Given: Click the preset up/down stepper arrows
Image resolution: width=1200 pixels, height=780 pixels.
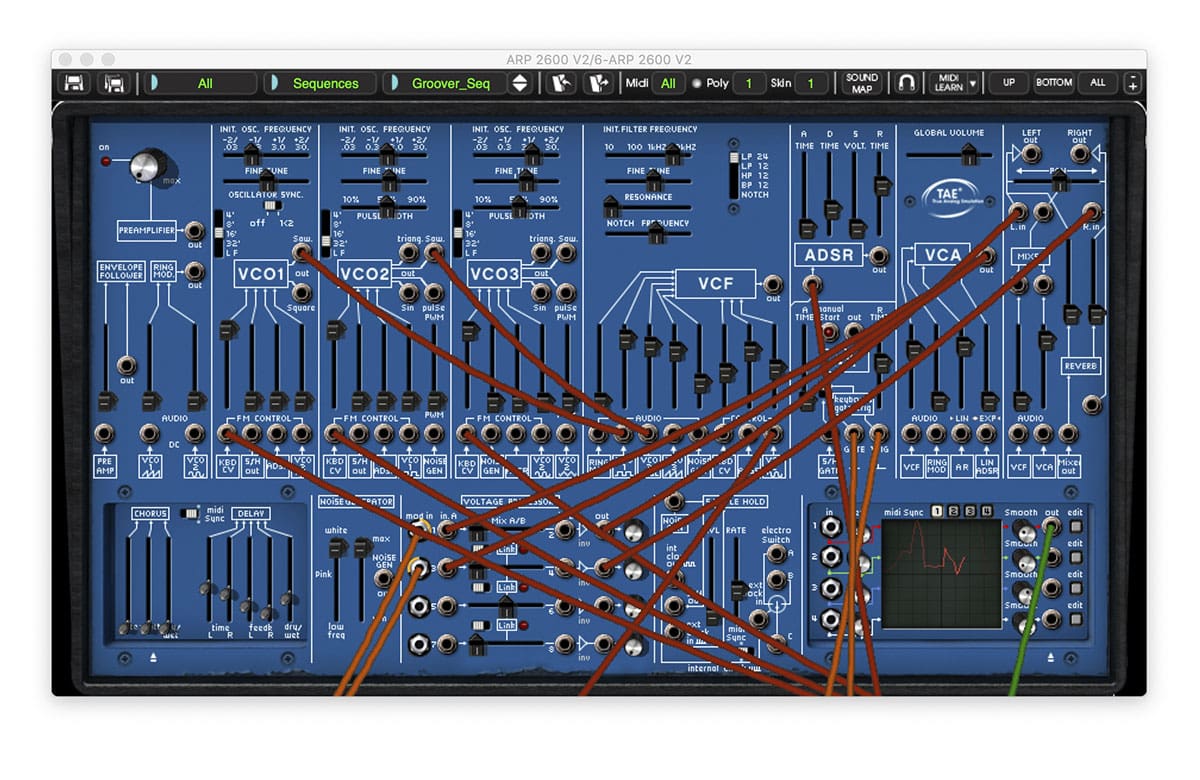Looking at the screenshot, I should click(x=520, y=84).
